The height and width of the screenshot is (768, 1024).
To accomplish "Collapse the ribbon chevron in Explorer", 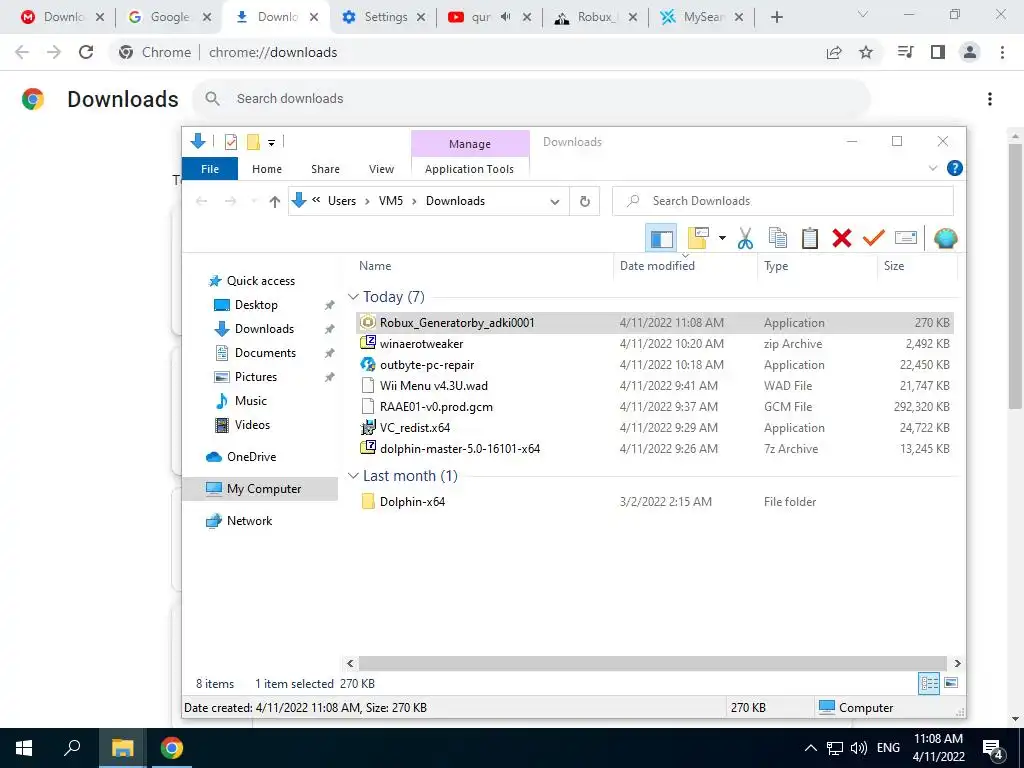I will pos(933,168).
